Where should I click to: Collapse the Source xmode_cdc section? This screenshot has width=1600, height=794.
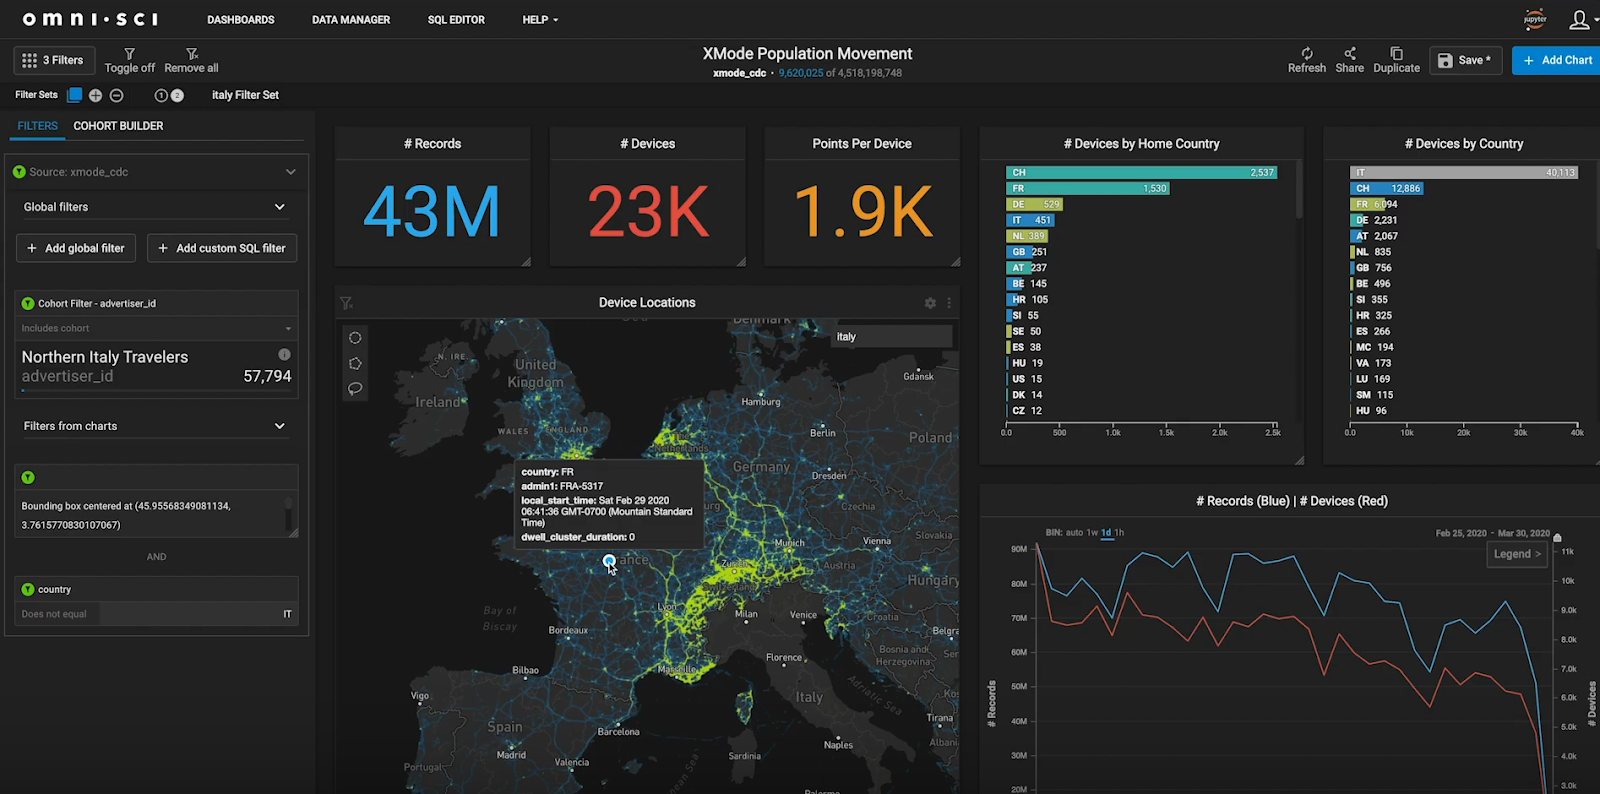click(290, 172)
